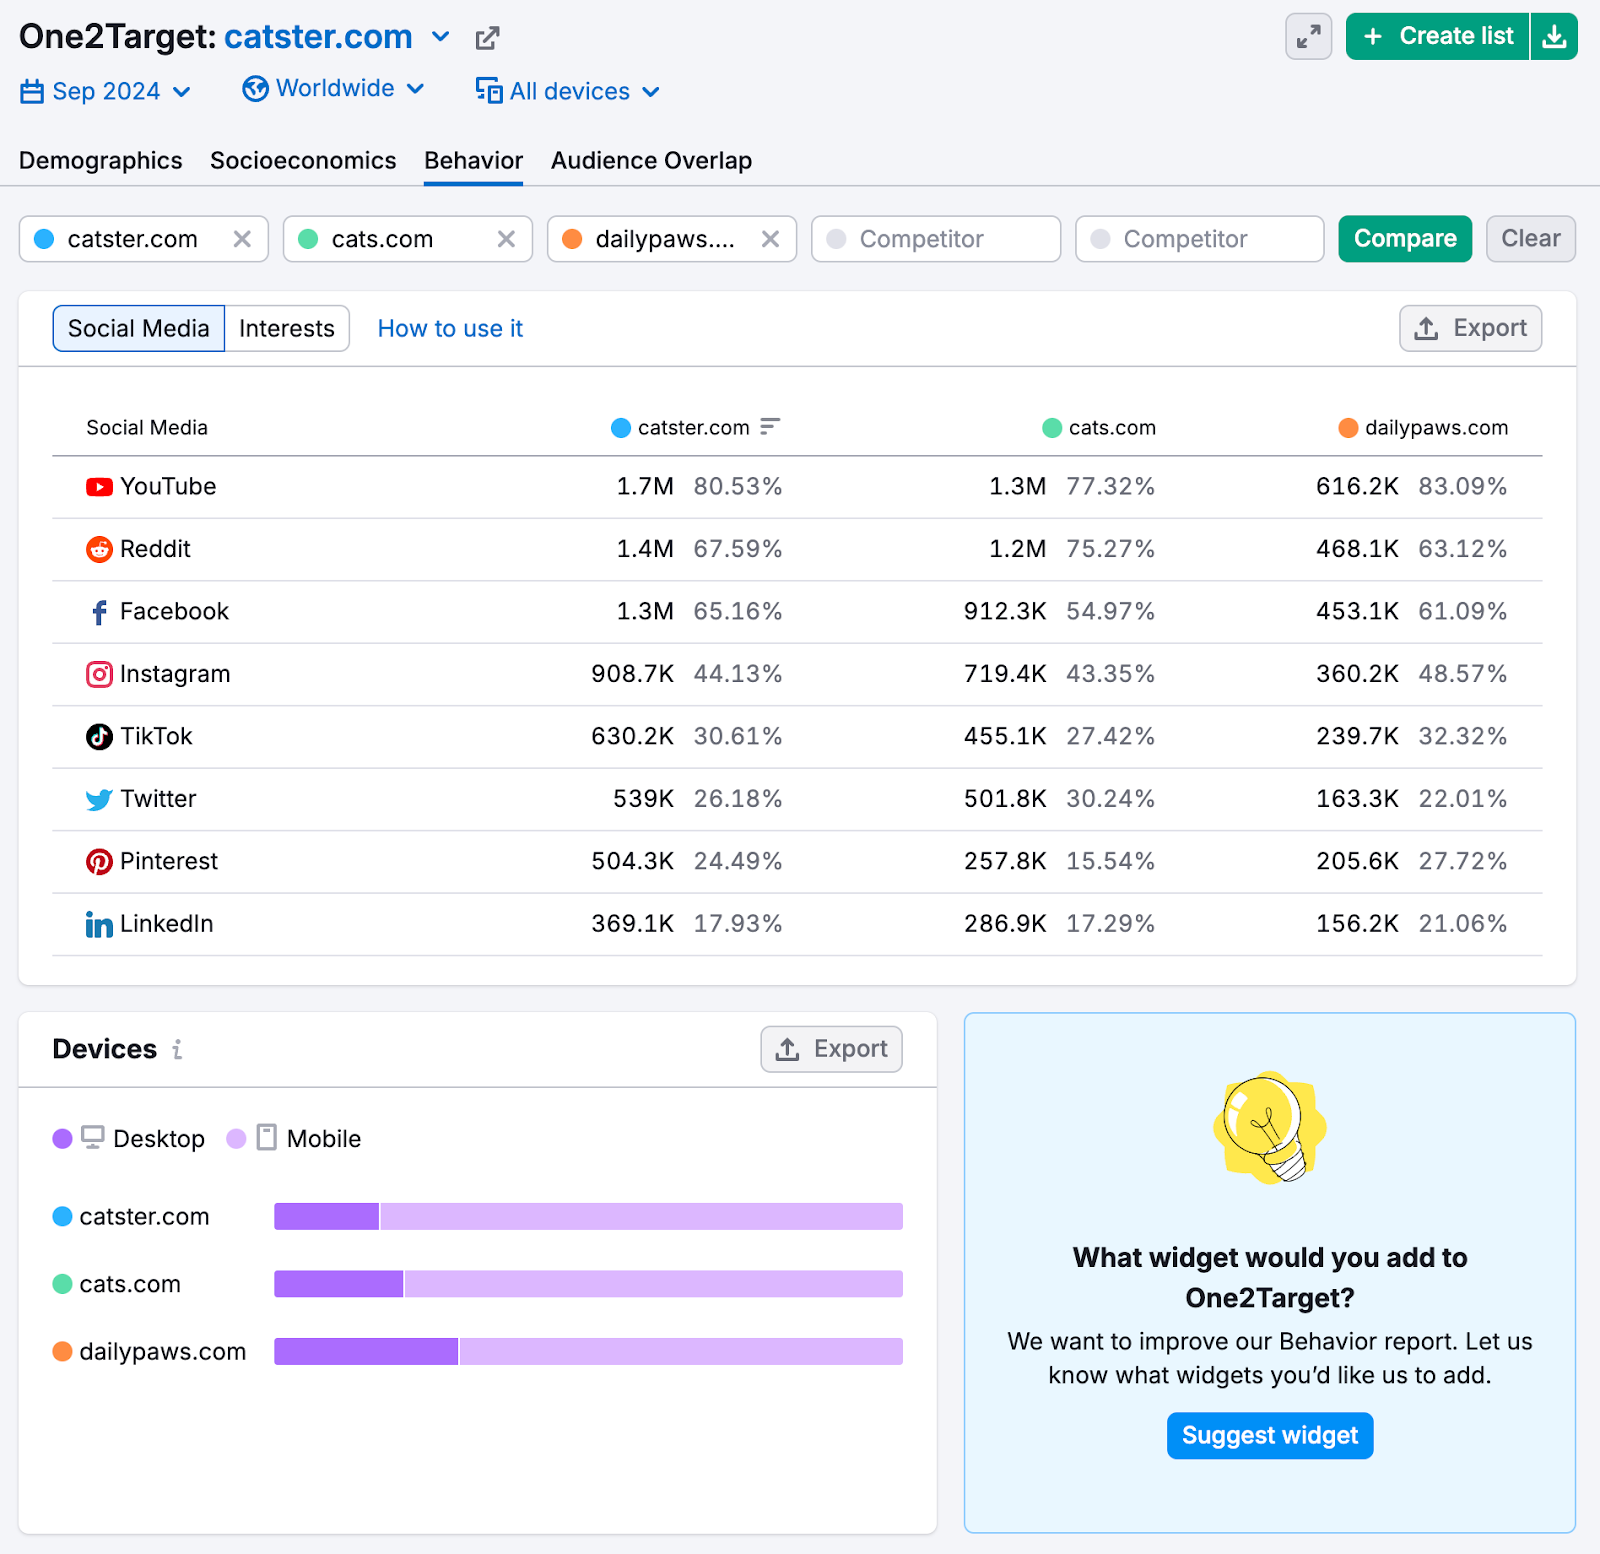Open the report via the external link icon
Viewport: 1600px width, 1554px height.
487,37
